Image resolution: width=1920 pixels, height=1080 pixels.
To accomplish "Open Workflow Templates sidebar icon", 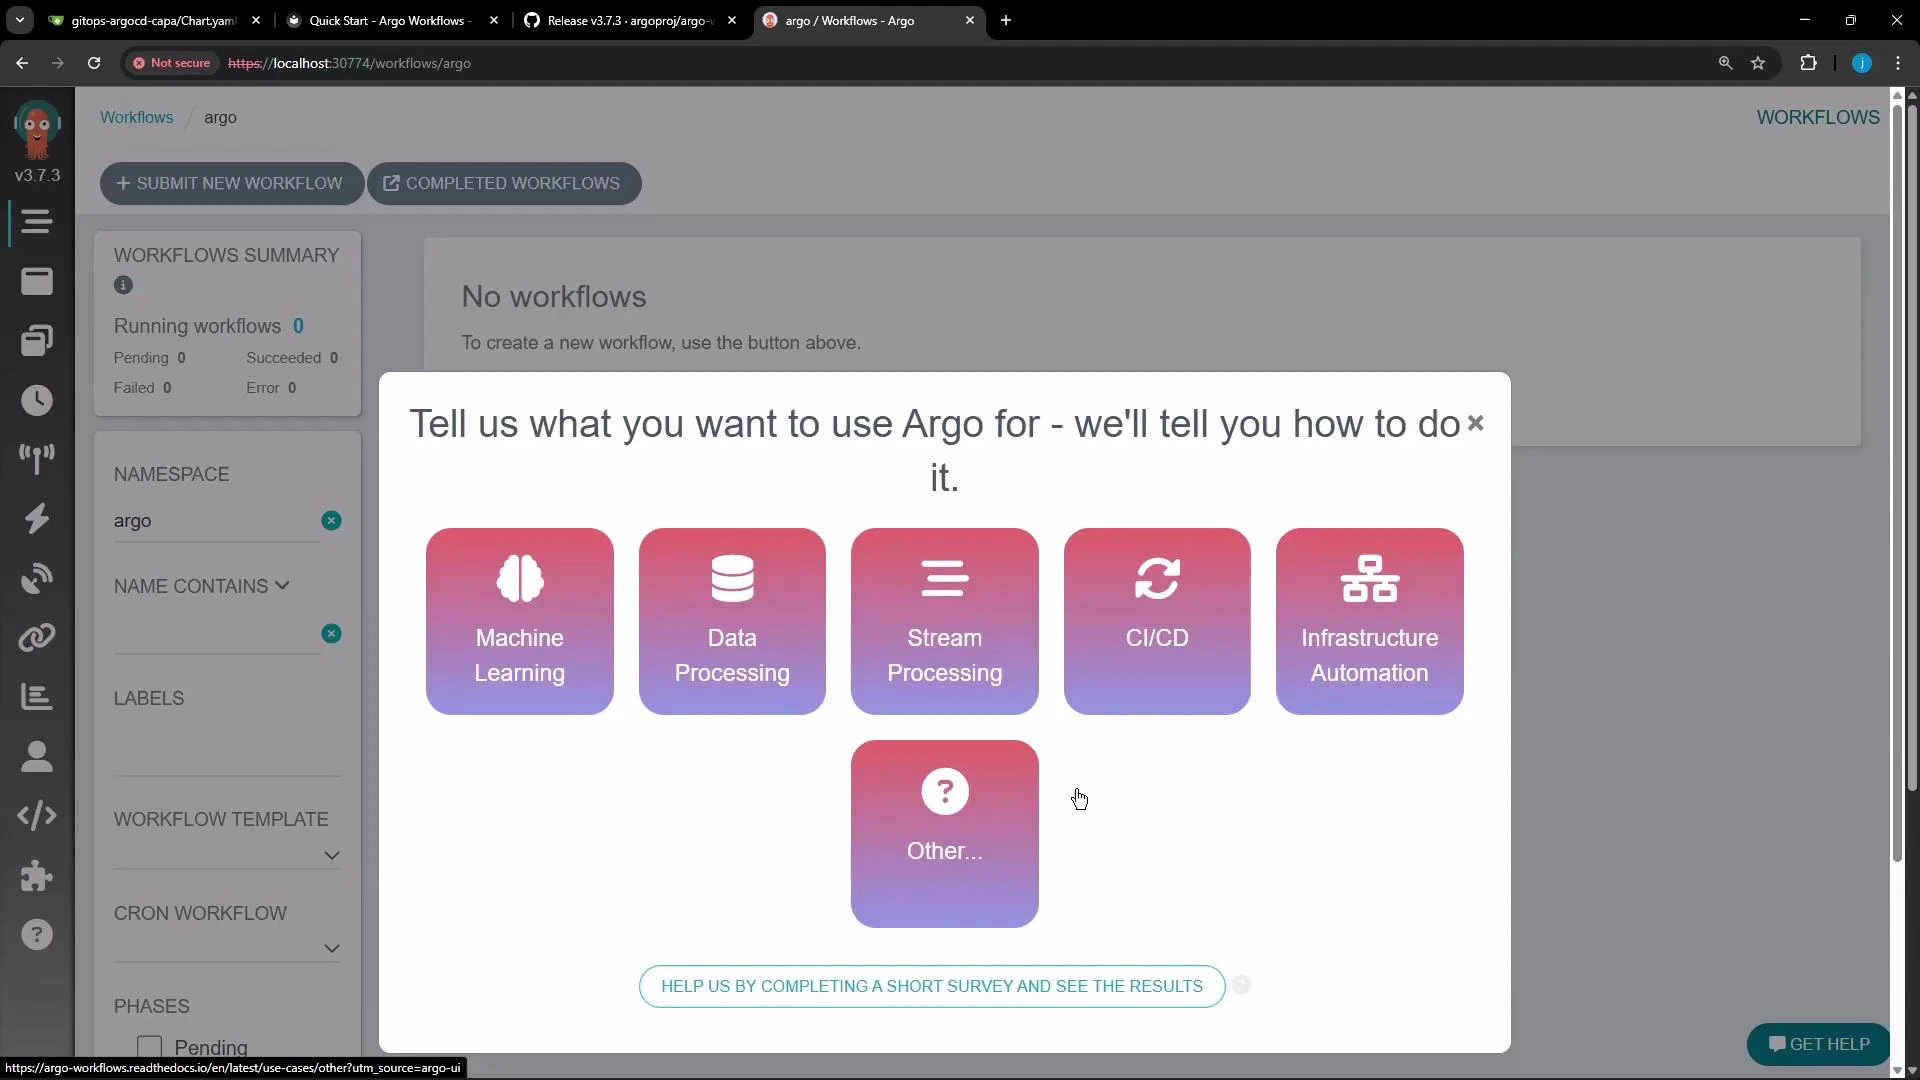I will tap(37, 282).
